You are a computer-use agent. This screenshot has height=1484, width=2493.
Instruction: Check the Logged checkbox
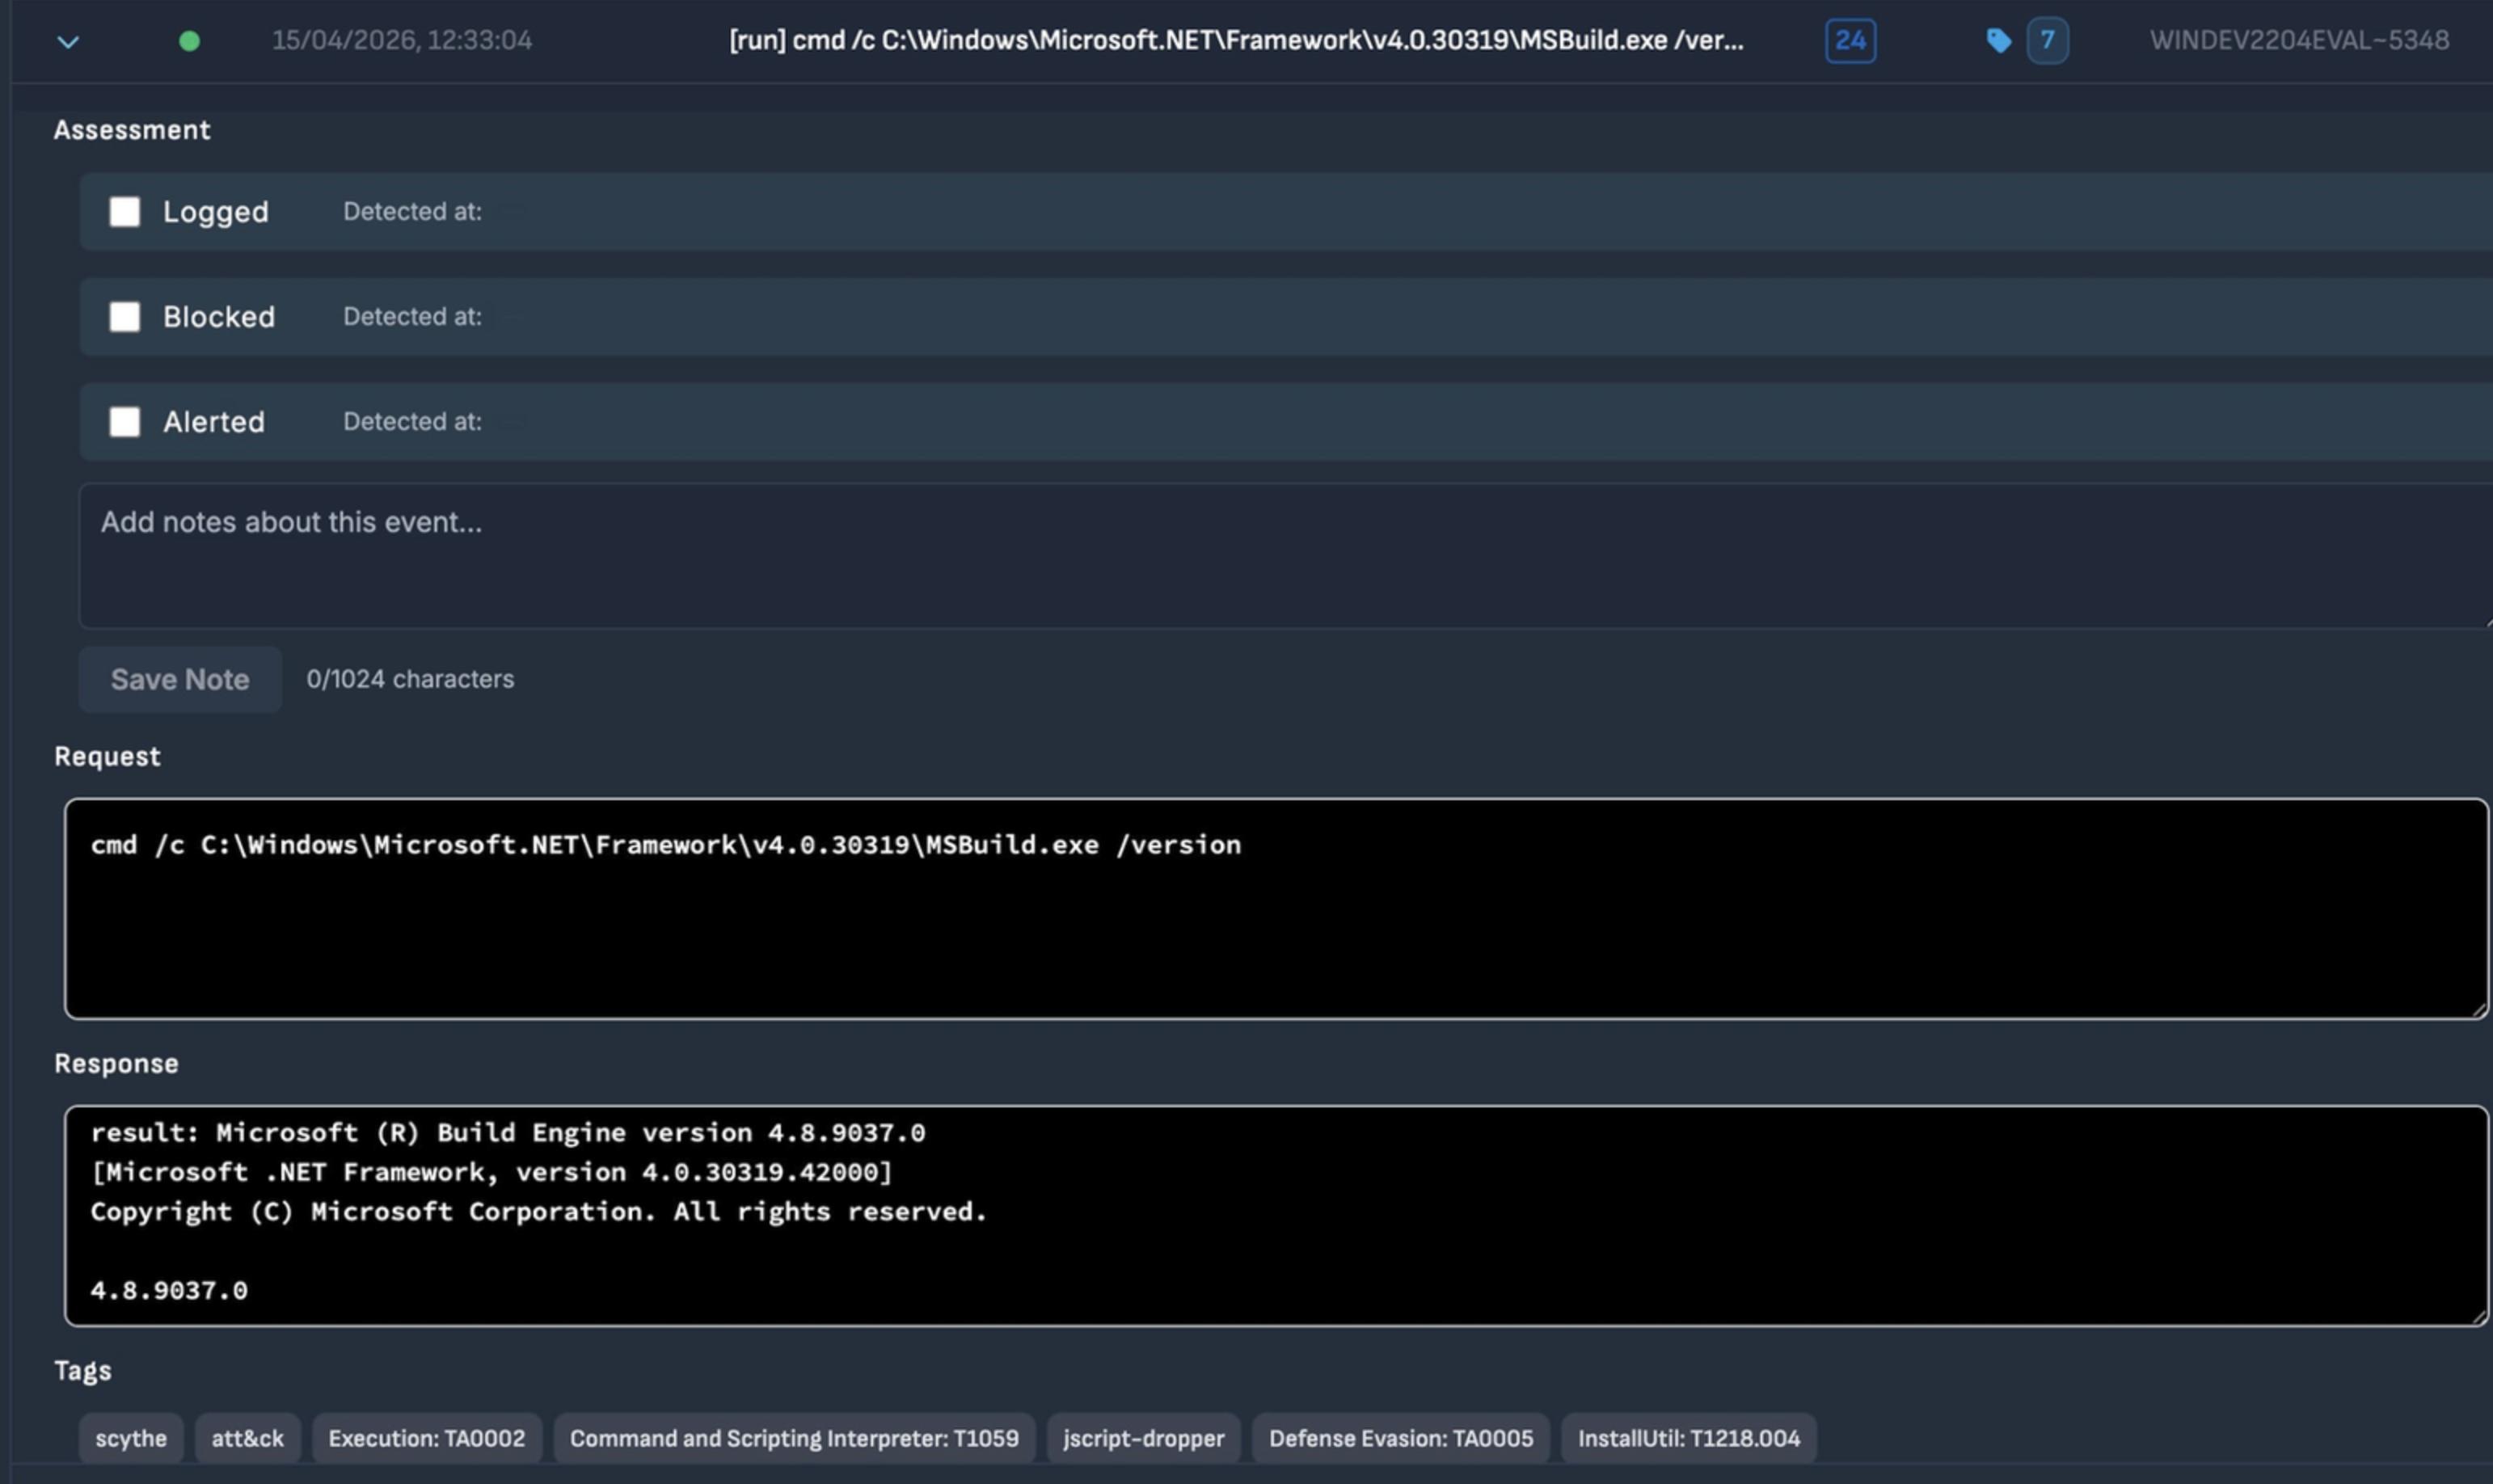tap(125, 212)
